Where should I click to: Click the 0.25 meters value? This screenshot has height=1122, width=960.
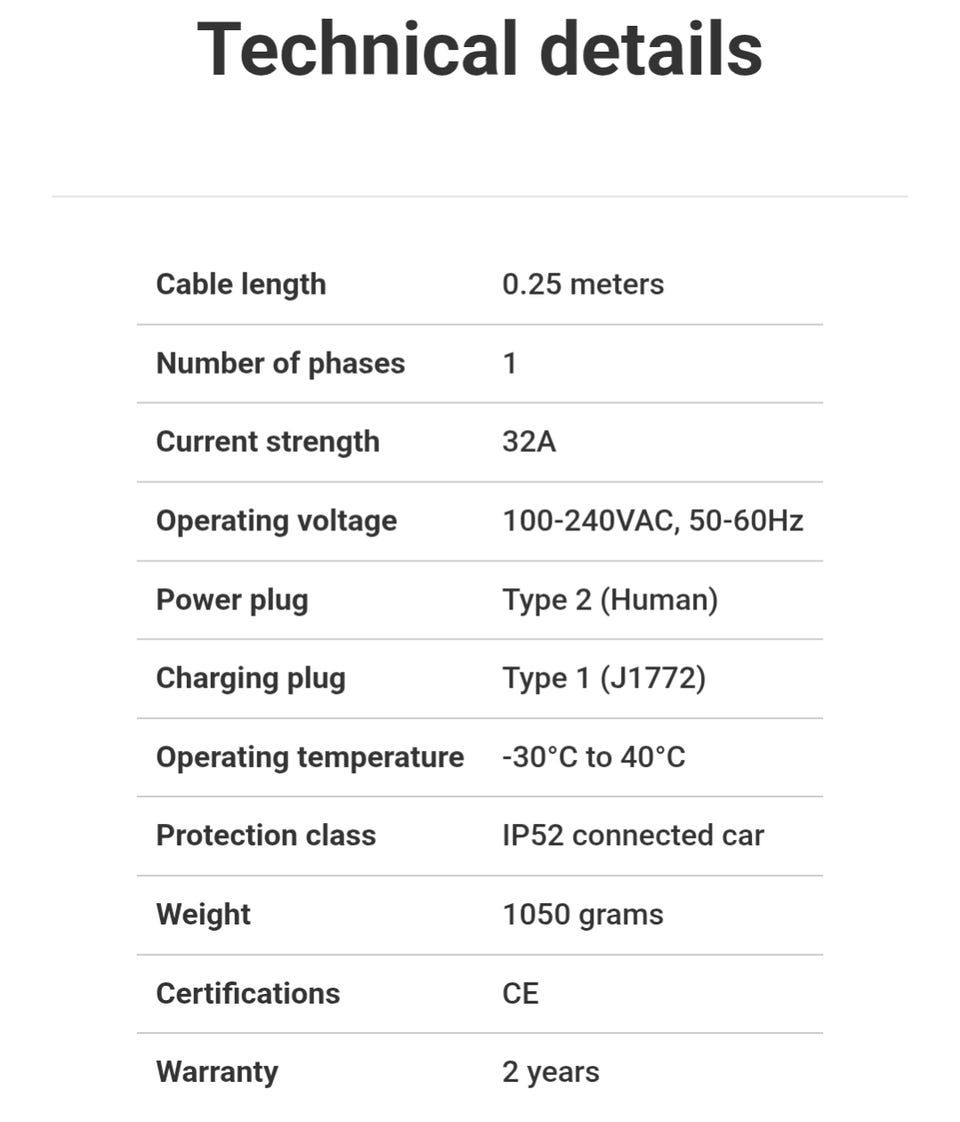coord(583,284)
